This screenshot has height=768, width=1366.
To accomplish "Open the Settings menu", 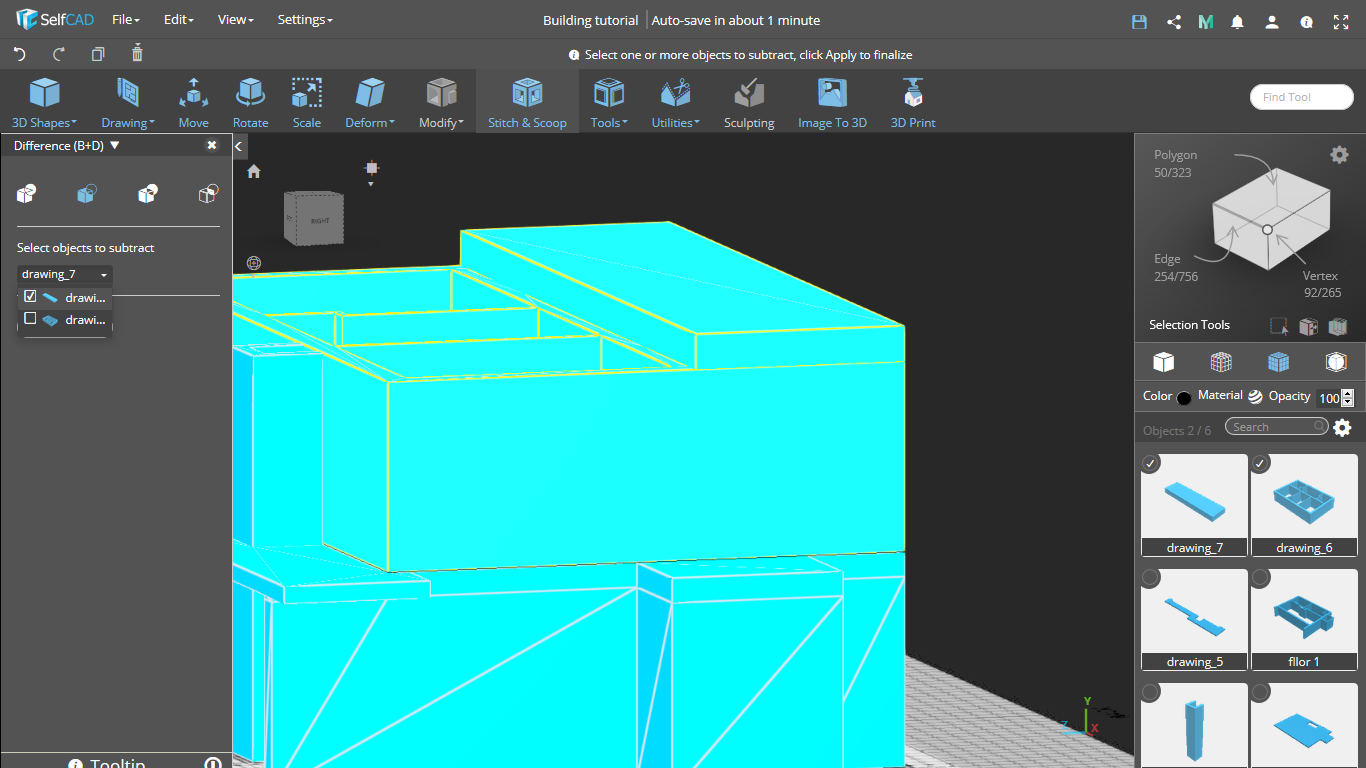I will (305, 20).
